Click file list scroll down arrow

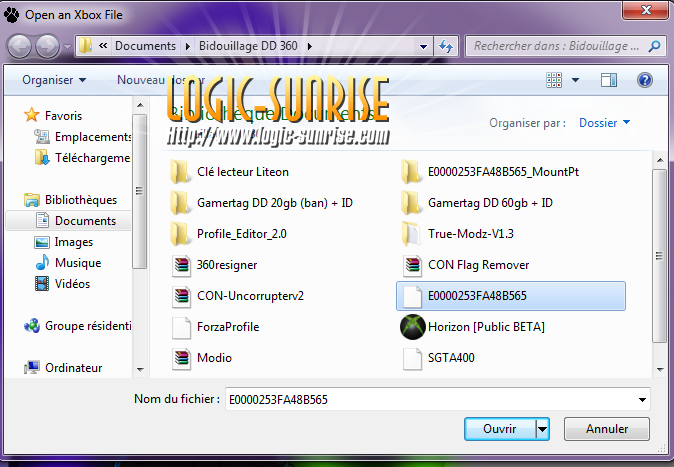(x=660, y=369)
